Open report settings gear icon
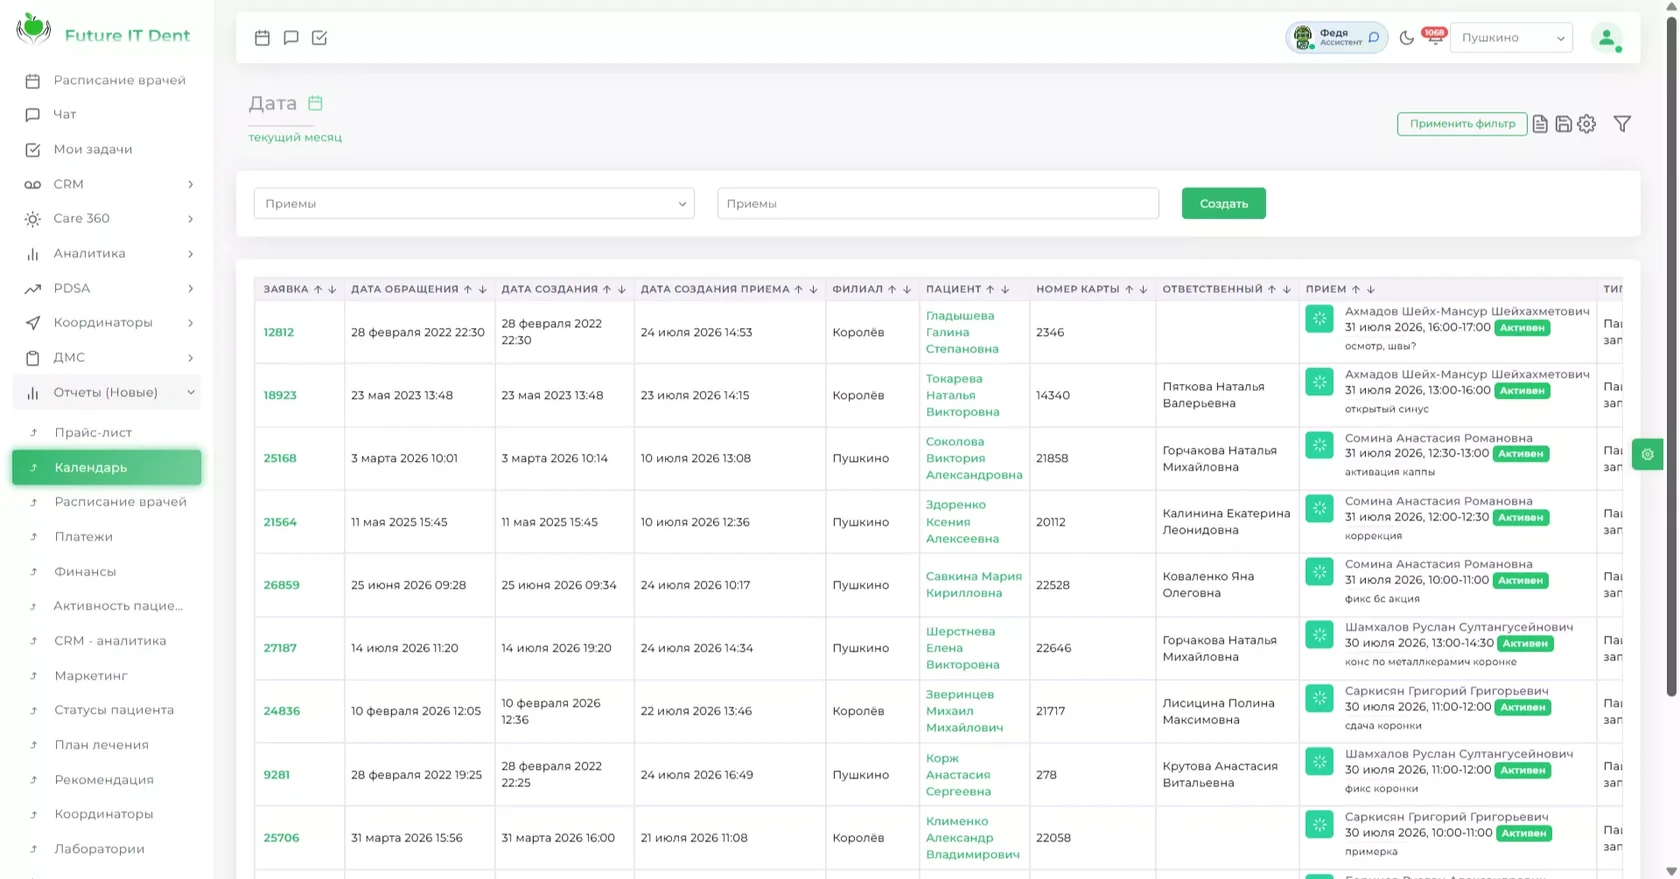Viewport: 1680px width, 879px height. click(x=1587, y=124)
